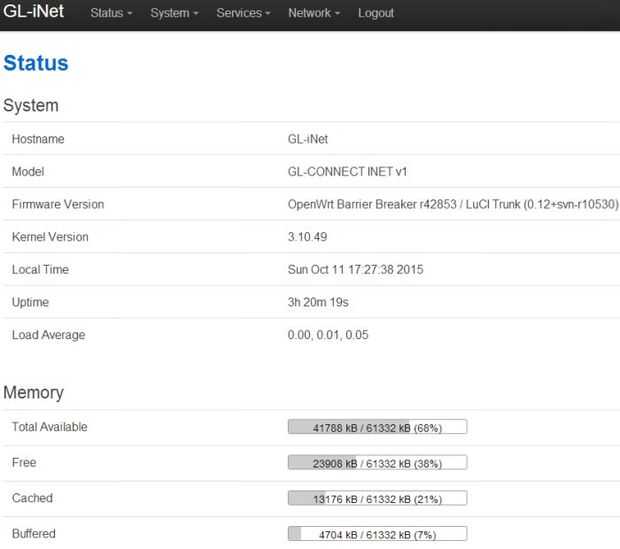Viewport: 620px width, 549px height.
Task: Expand the Services dropdown menu
Action: click(x=243, y=13)
